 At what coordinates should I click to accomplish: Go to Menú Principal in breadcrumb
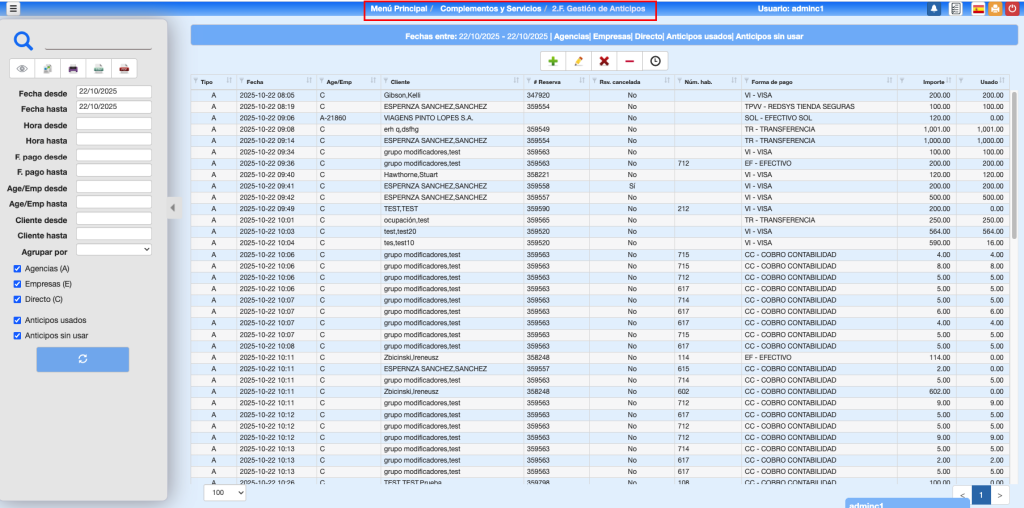click(x=399, y=9)
